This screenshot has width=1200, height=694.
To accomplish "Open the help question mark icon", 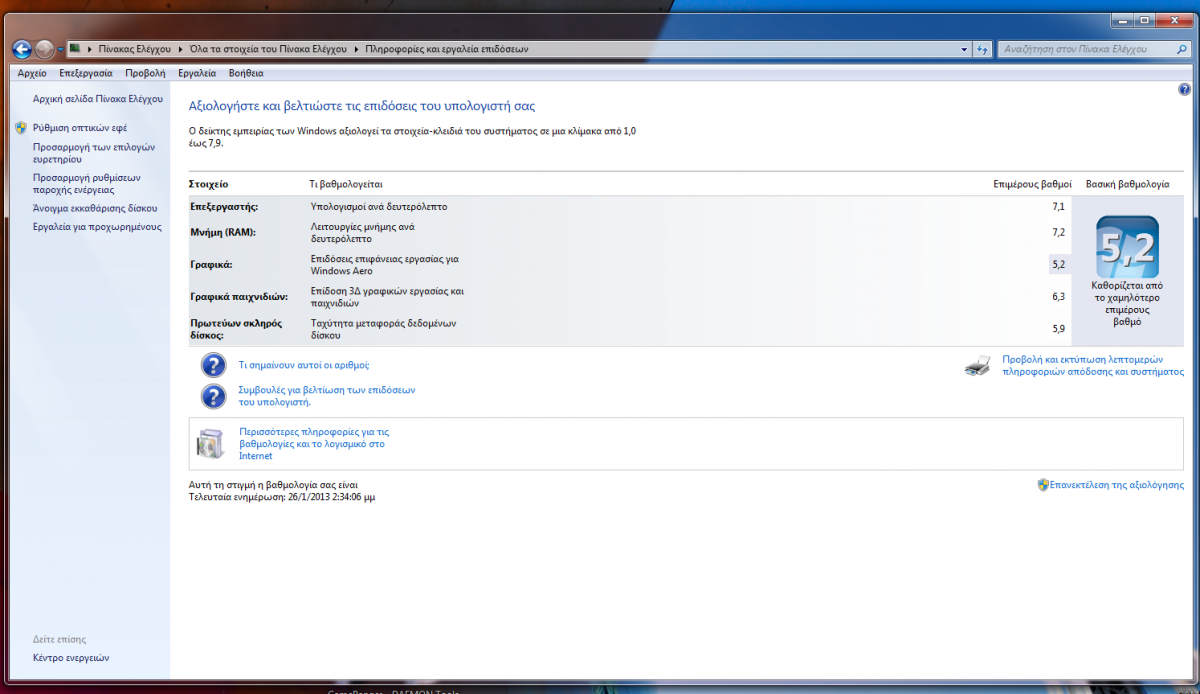I will point(1184,90).
